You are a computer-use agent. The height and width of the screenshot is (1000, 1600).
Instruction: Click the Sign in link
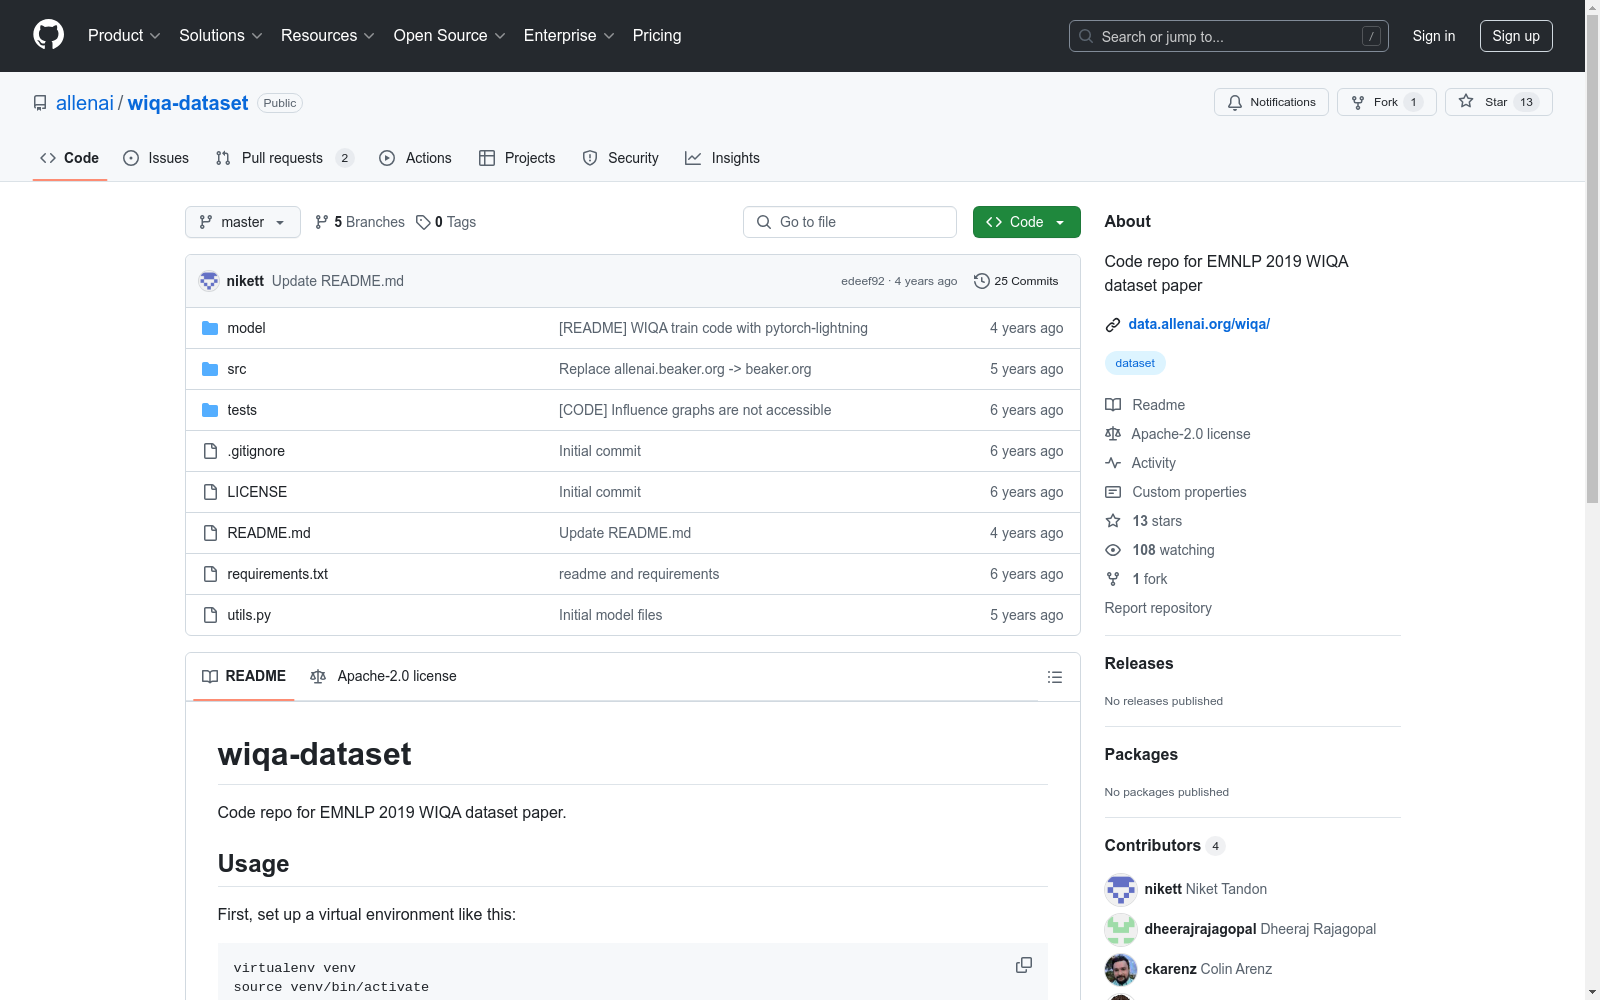pos(1434,36)
